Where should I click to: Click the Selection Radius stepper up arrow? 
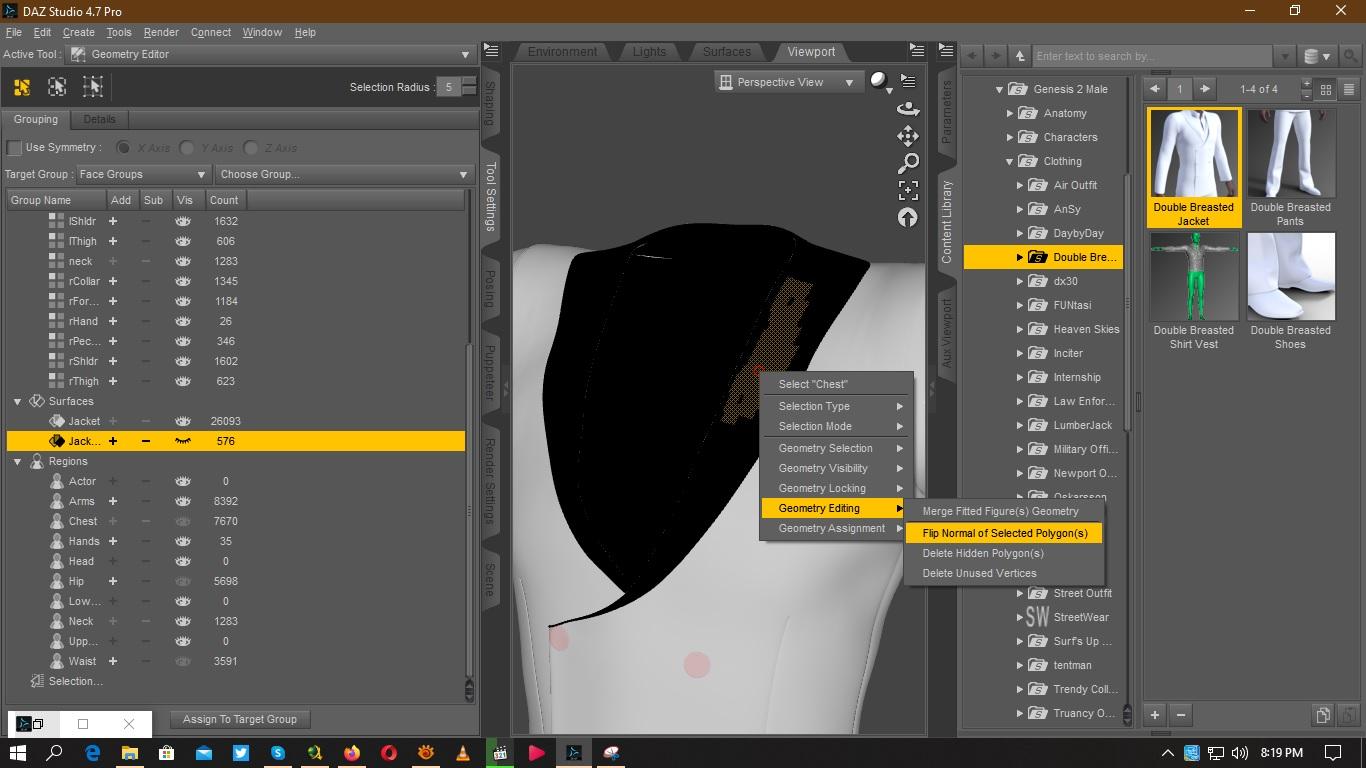pos(469,82)
